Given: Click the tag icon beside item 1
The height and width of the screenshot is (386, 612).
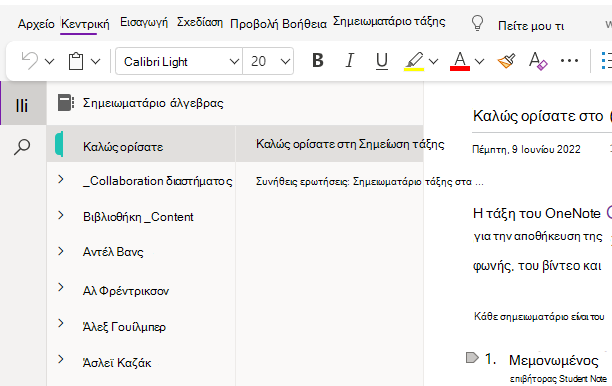Looking at the screenshot, I should [472, 358].
